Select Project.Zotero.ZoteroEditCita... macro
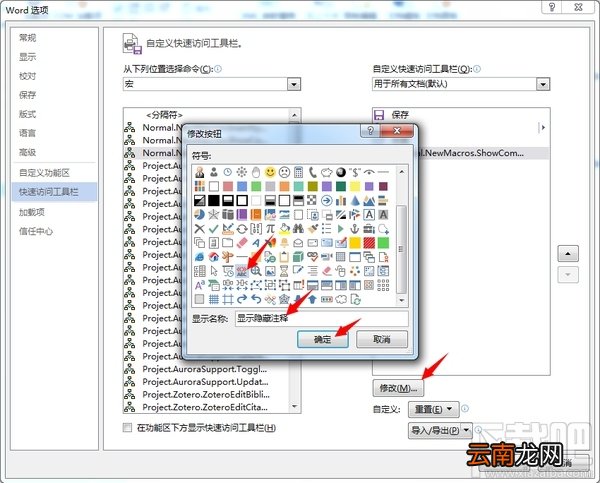Viewport: 600px width, 483px height. (207, 407)
